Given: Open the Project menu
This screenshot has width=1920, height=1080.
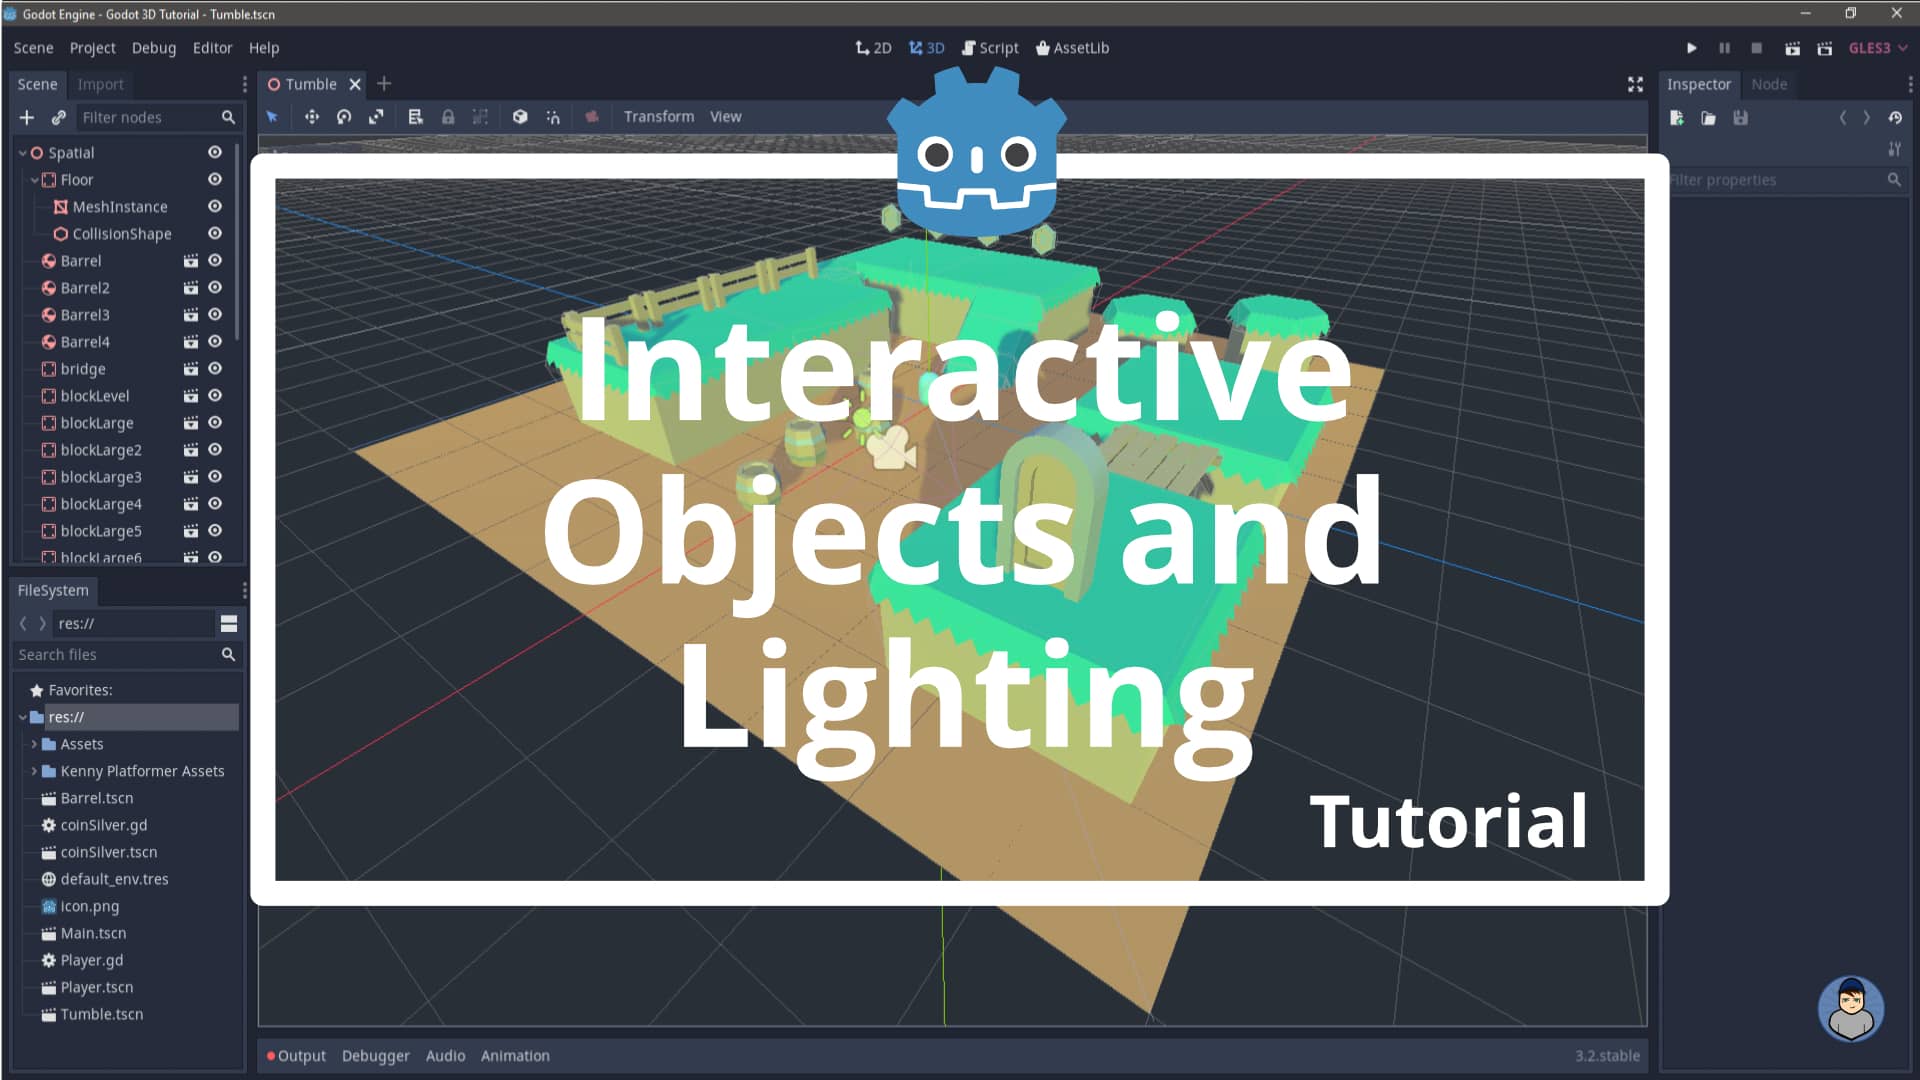Looking at the screenshot, I should pos(91,47).
